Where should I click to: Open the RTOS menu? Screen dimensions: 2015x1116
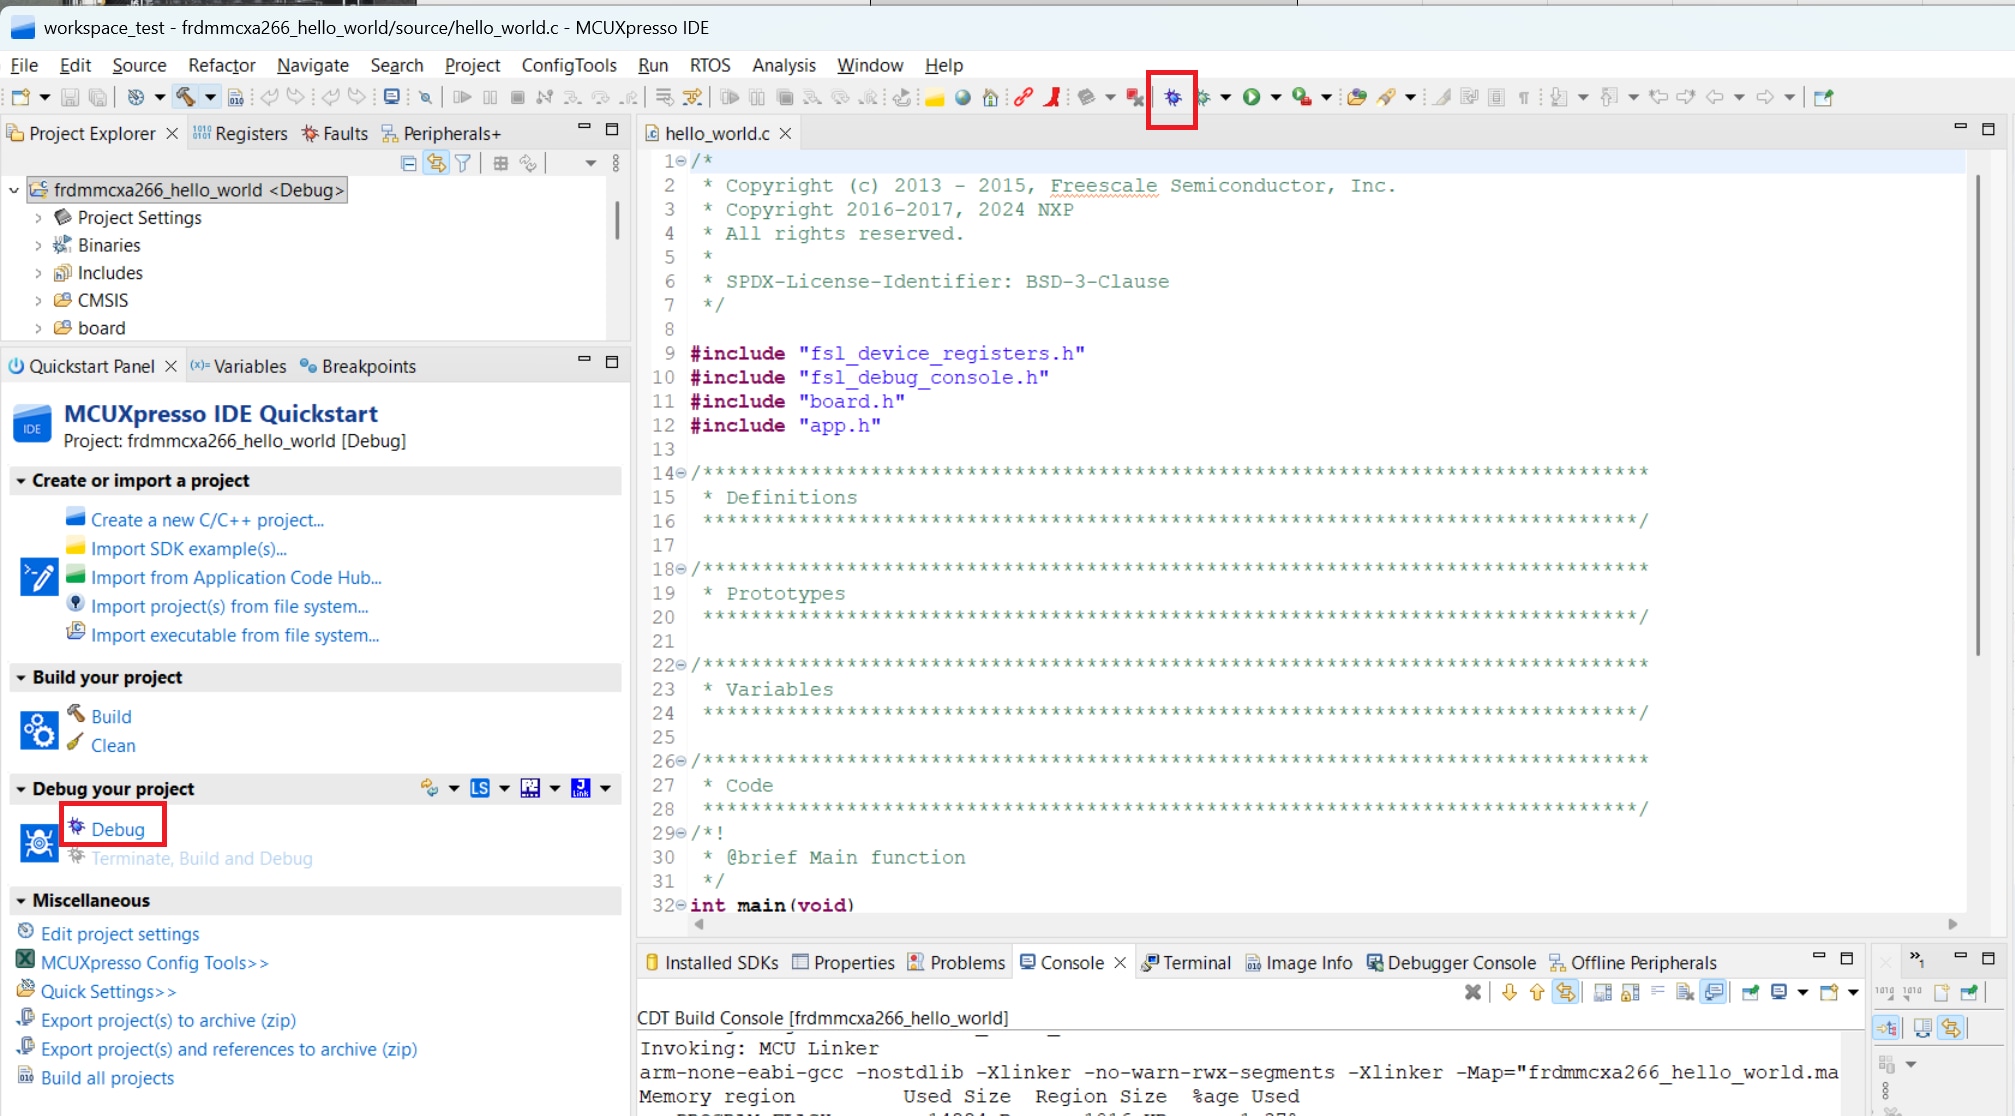tap(710, 65)
